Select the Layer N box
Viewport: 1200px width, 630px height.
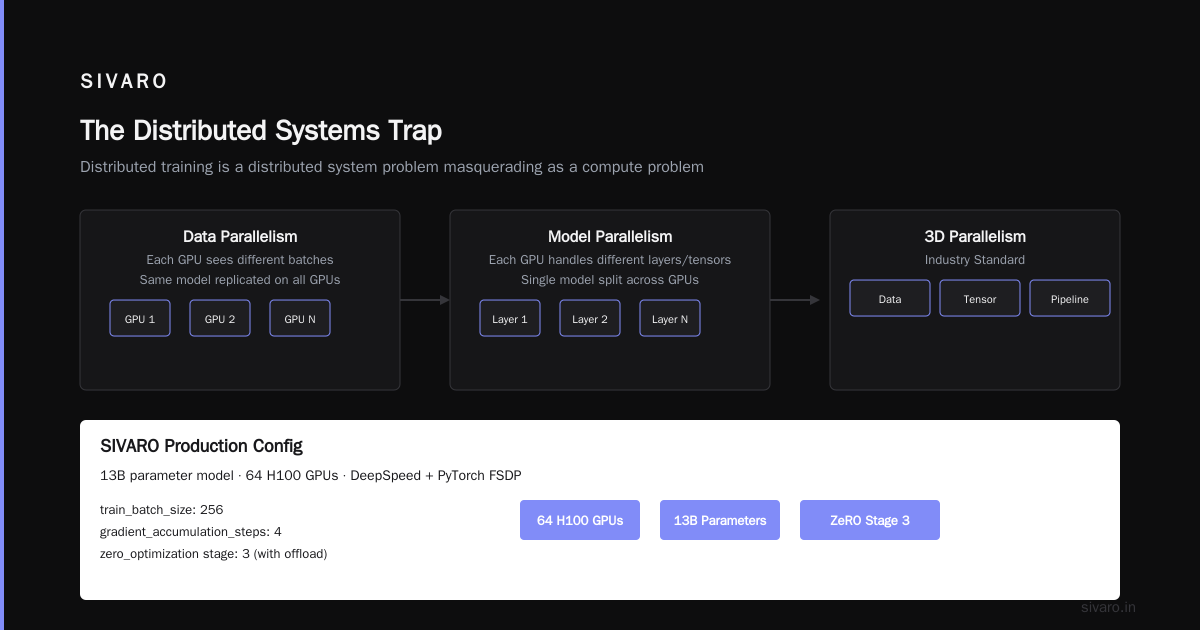pos(670,318)
